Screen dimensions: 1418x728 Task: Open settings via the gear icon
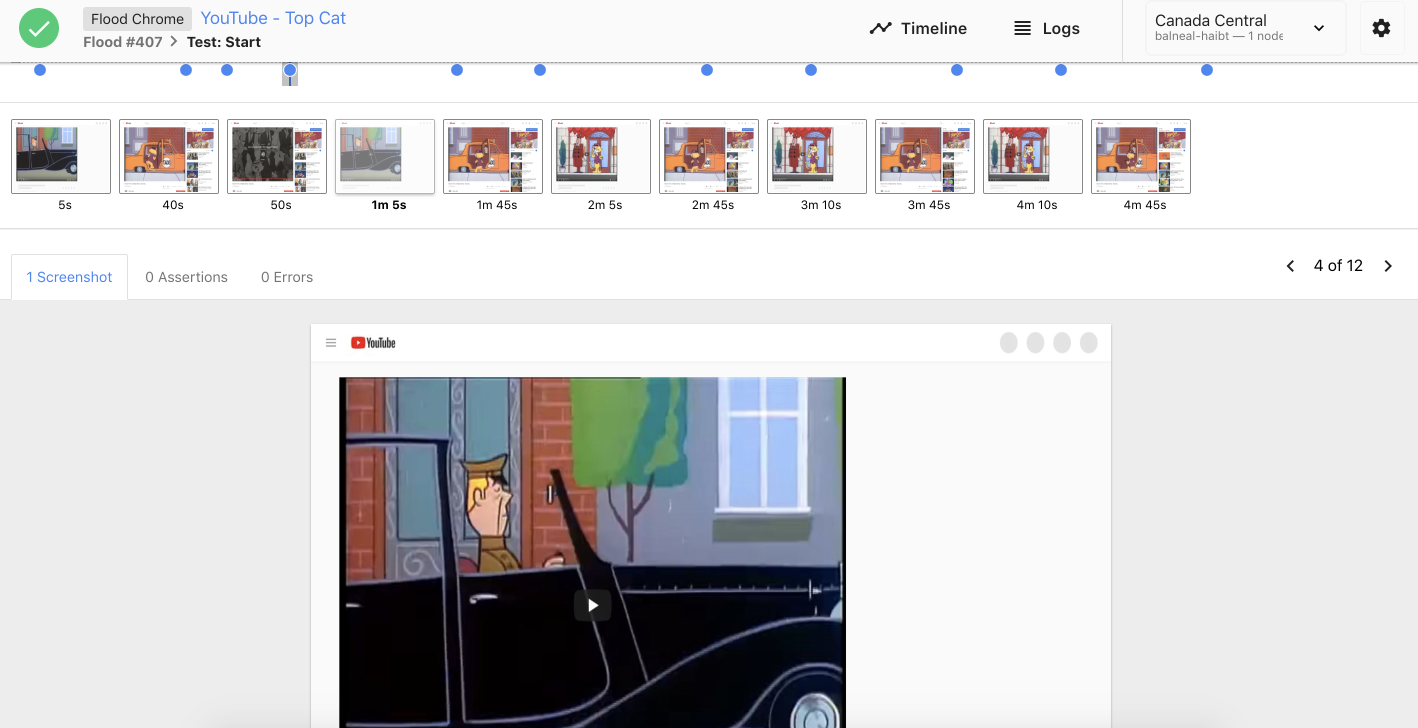pyautogui.click(x=1381, y=28)
